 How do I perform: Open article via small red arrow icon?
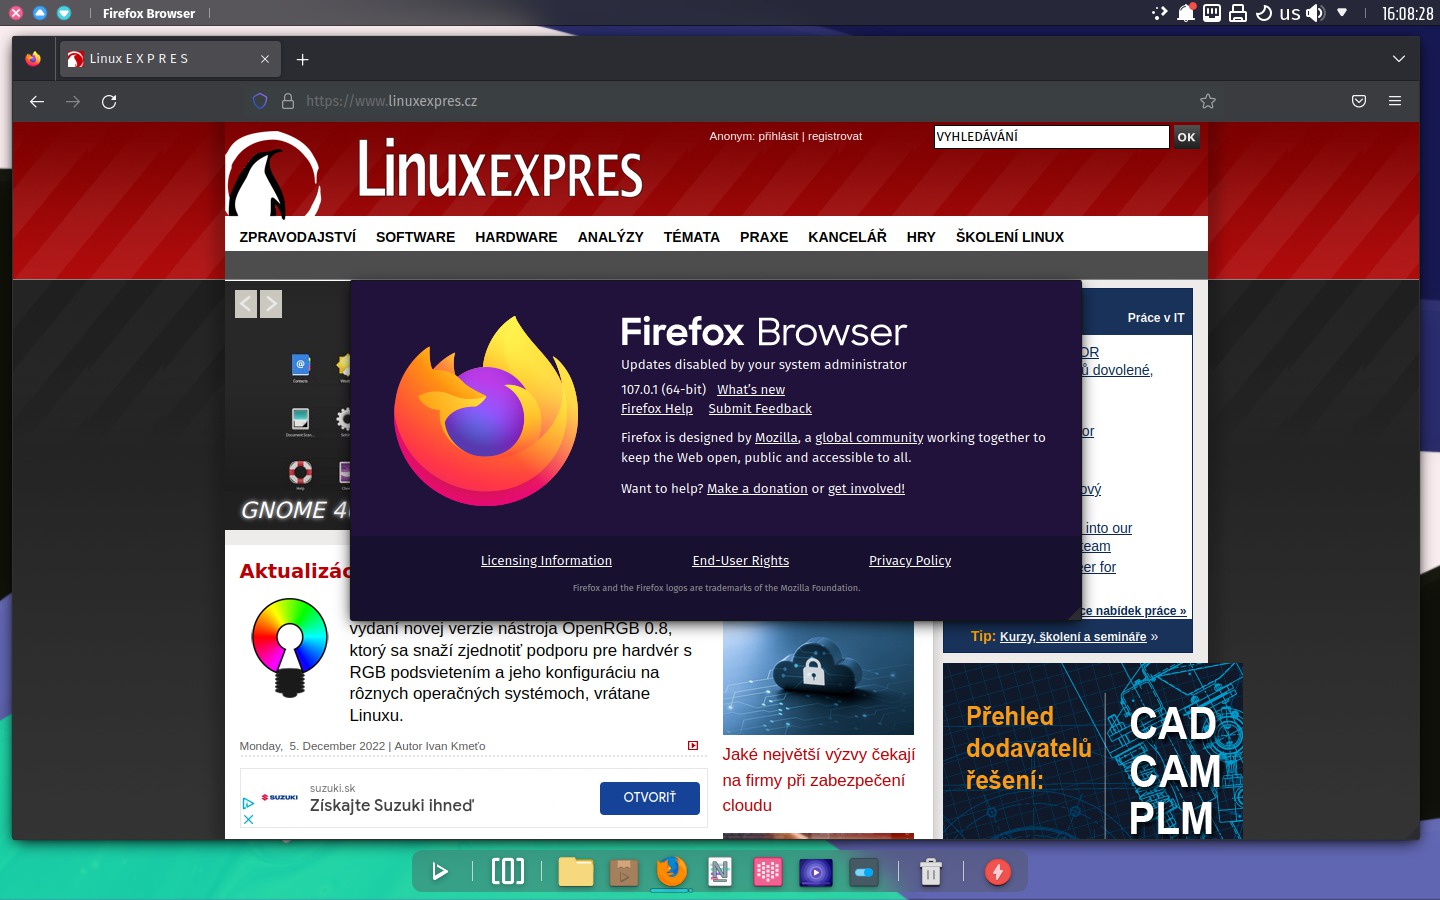(x=693, y=746)
